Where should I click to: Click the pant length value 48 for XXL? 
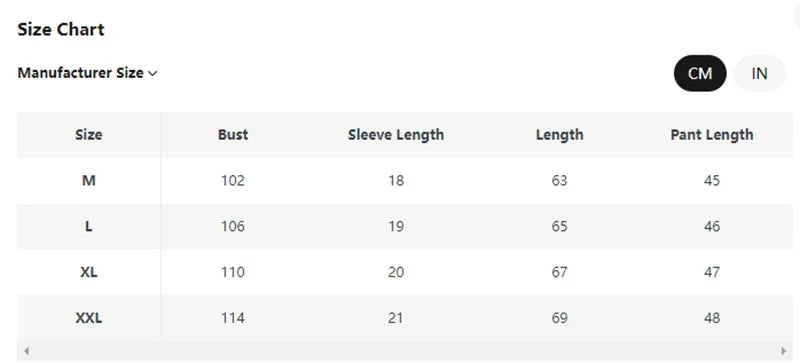click(x=712, y=318)
